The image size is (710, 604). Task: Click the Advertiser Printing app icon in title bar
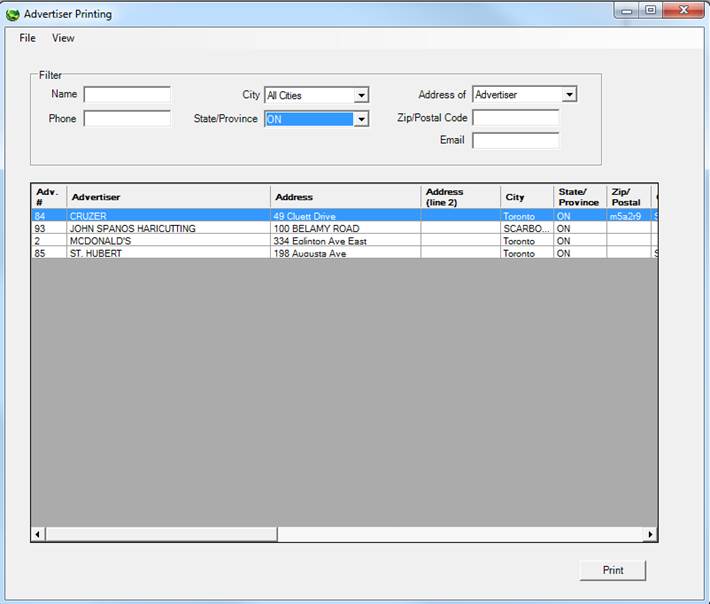(13, 14)
